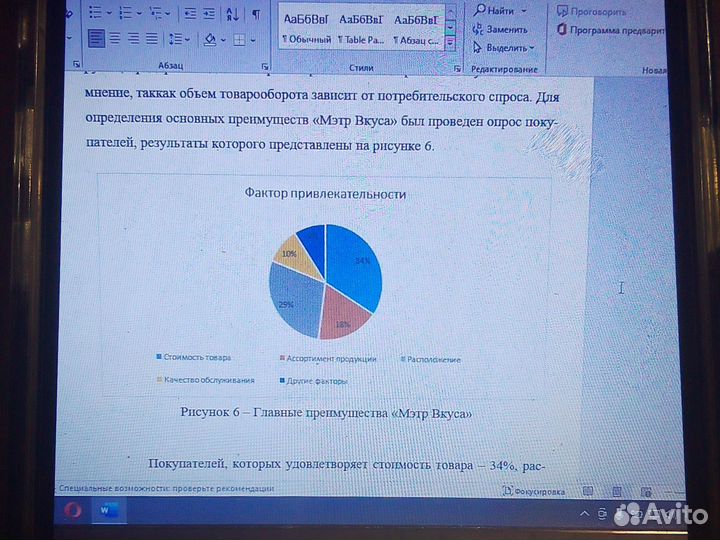Image resolution: width=720 pixels, height=540 pixels.
Task: Center the paragraph text
Action: click(x=115, y=39)
